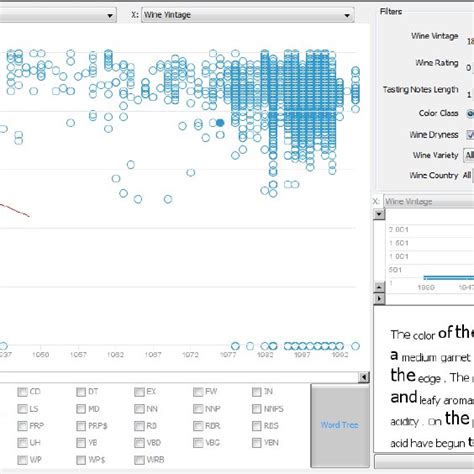Viewport: 474px width, 474px height.
Task: Click the Wine Rating filter label
Action: tap(437, 63)
